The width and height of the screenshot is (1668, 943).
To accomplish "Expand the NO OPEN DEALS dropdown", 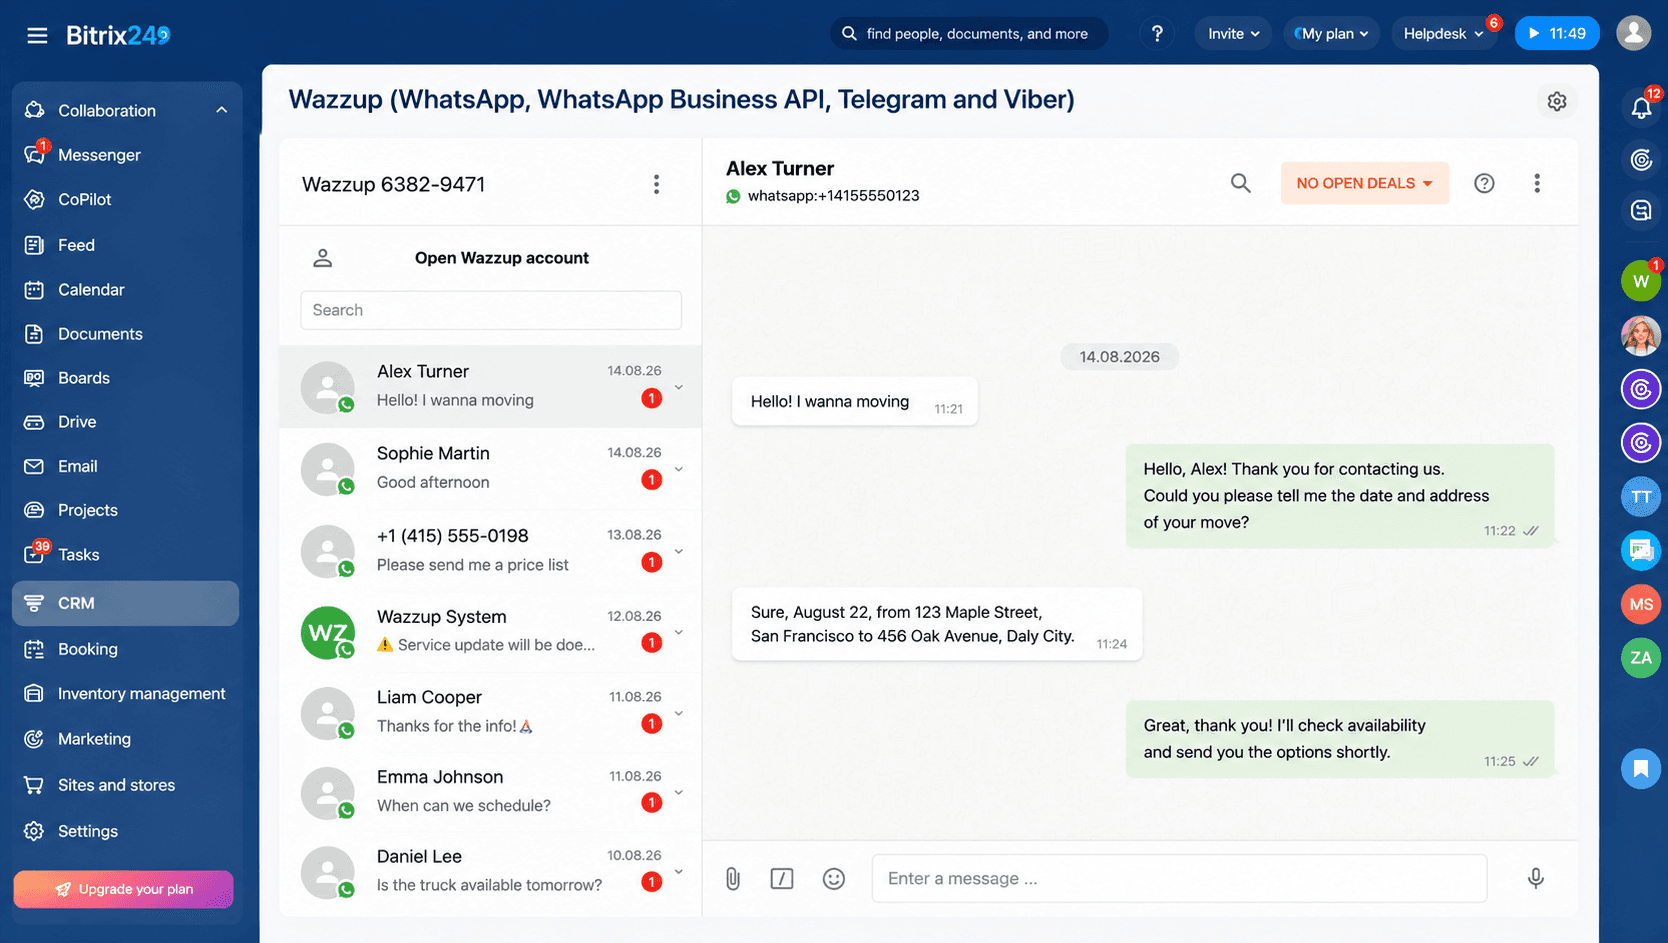I will (x=1365, y=183).
